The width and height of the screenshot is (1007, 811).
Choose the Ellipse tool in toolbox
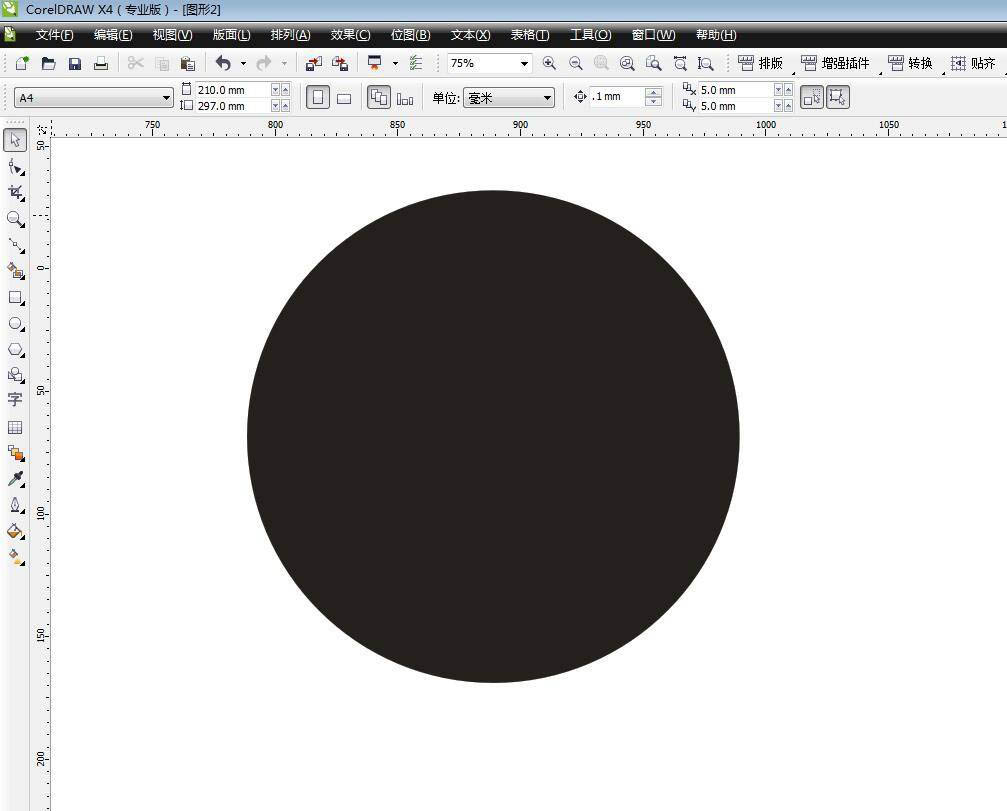coord(15,323)
